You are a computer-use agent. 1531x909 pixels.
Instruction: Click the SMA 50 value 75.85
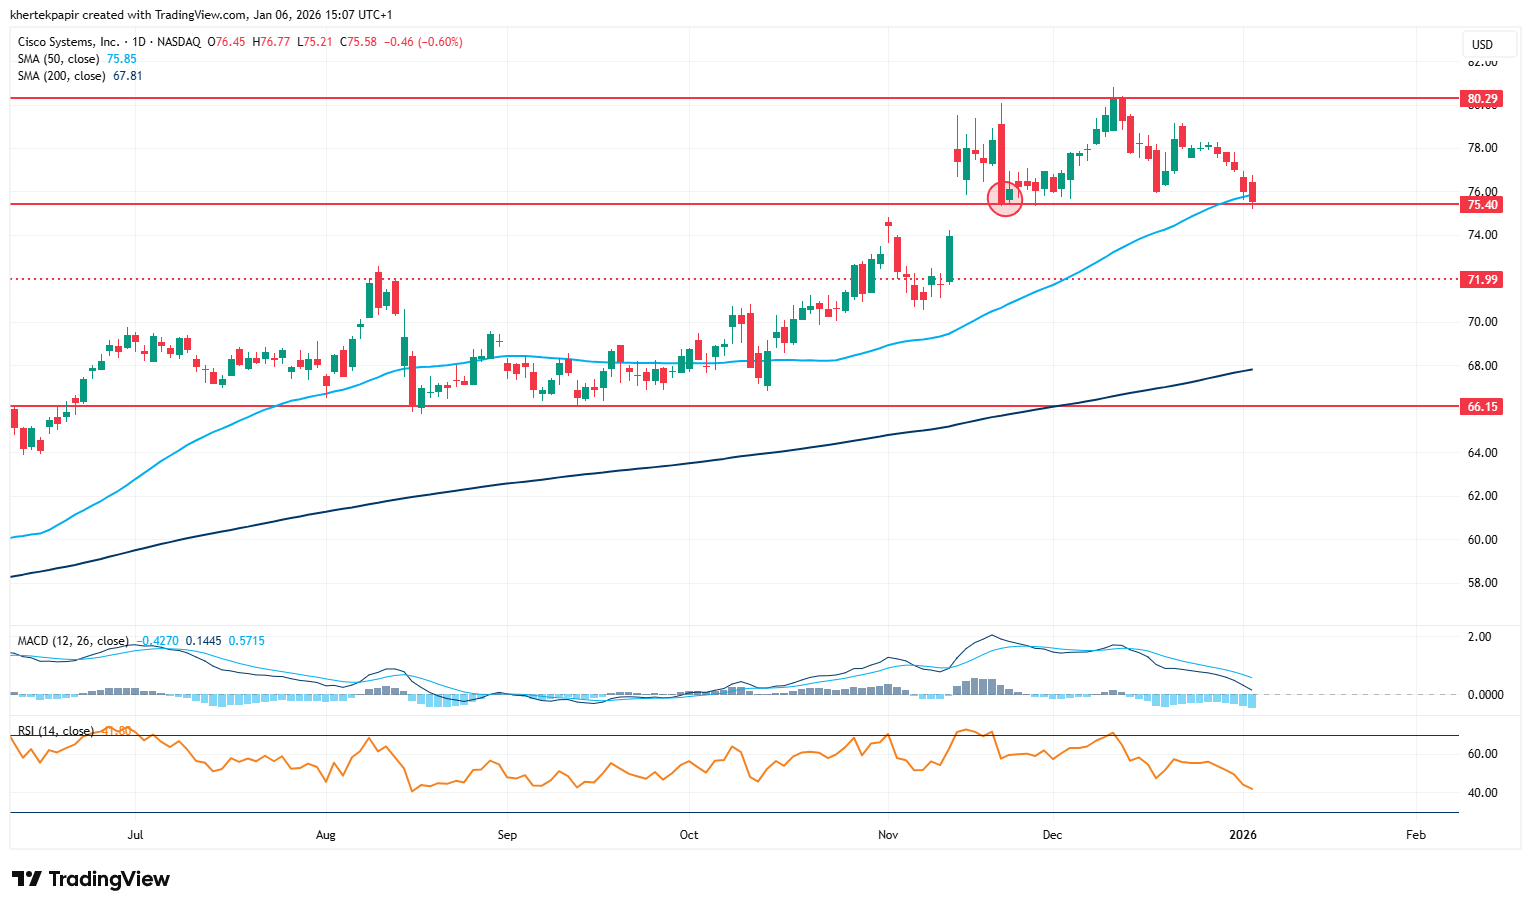click(x=122, y=59)
